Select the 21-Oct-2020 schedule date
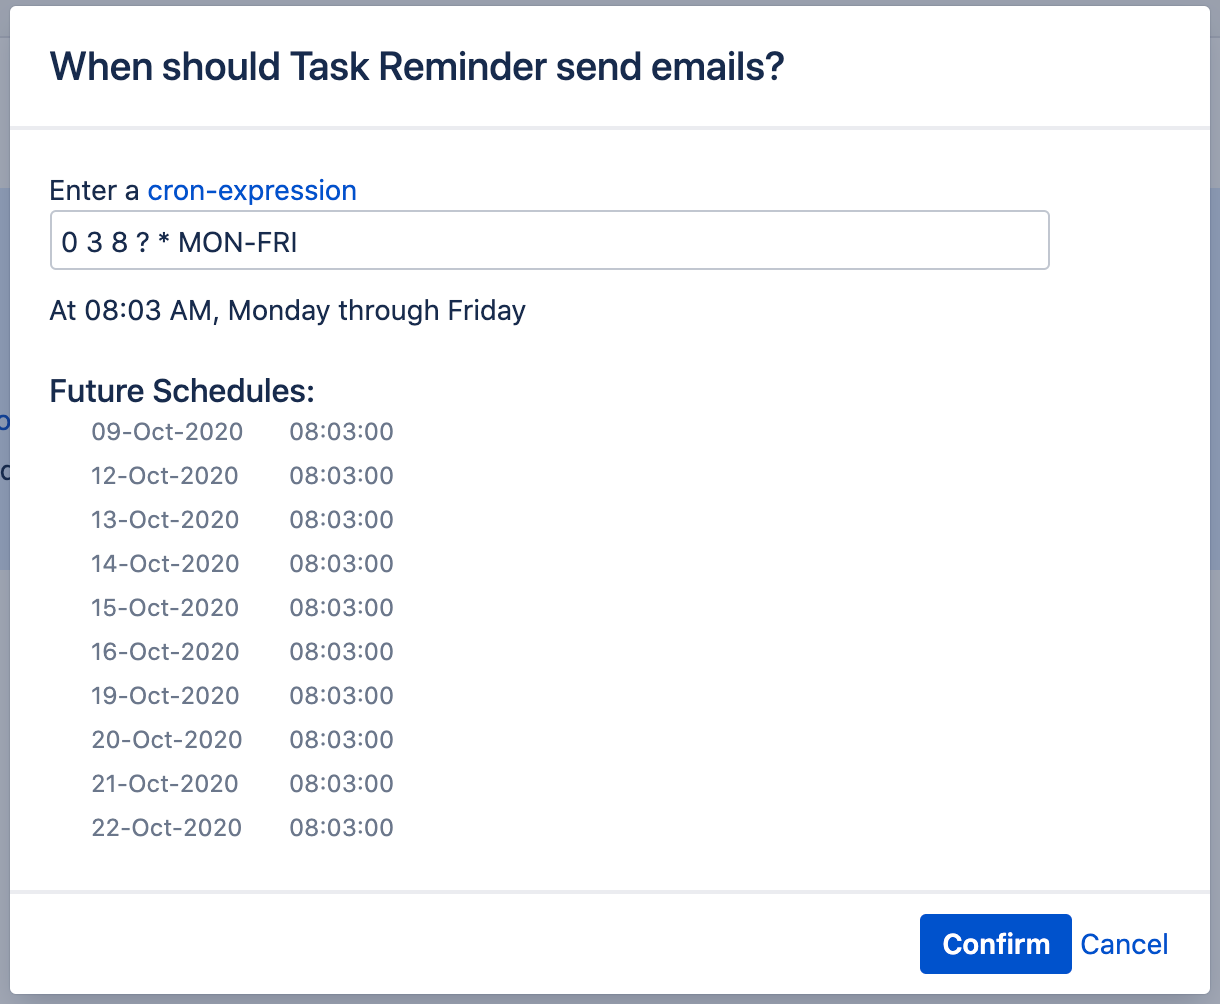Screen dimensions: 1220x1004 (x=165, y=784)
